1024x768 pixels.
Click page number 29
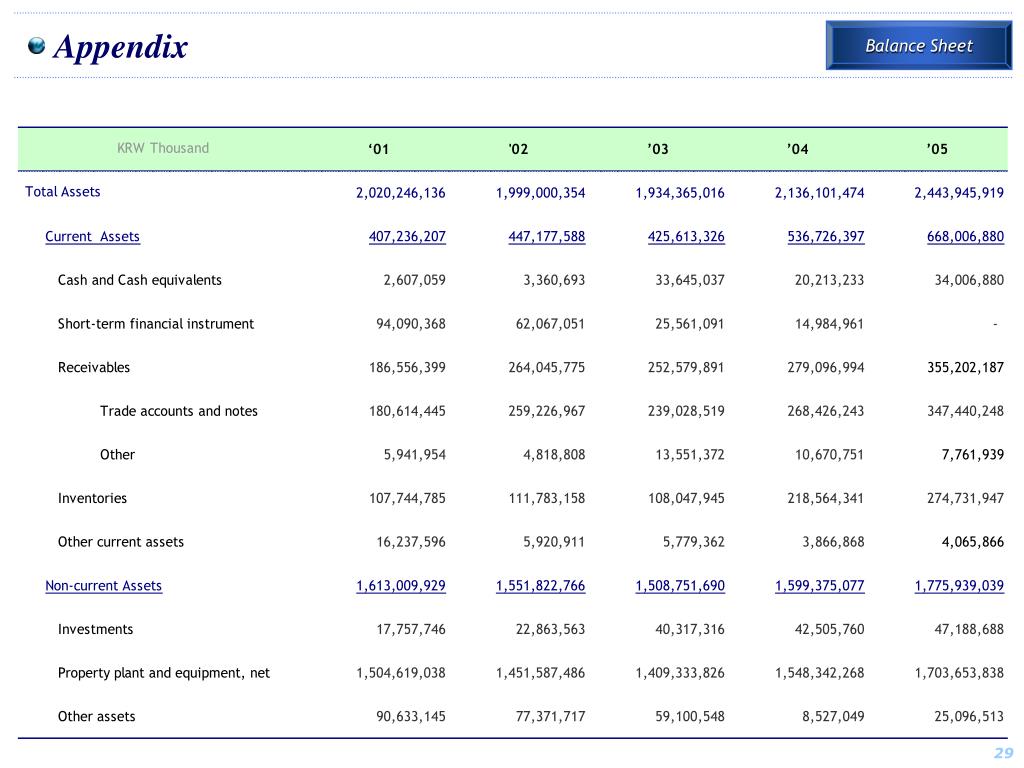click(1003, 753)
